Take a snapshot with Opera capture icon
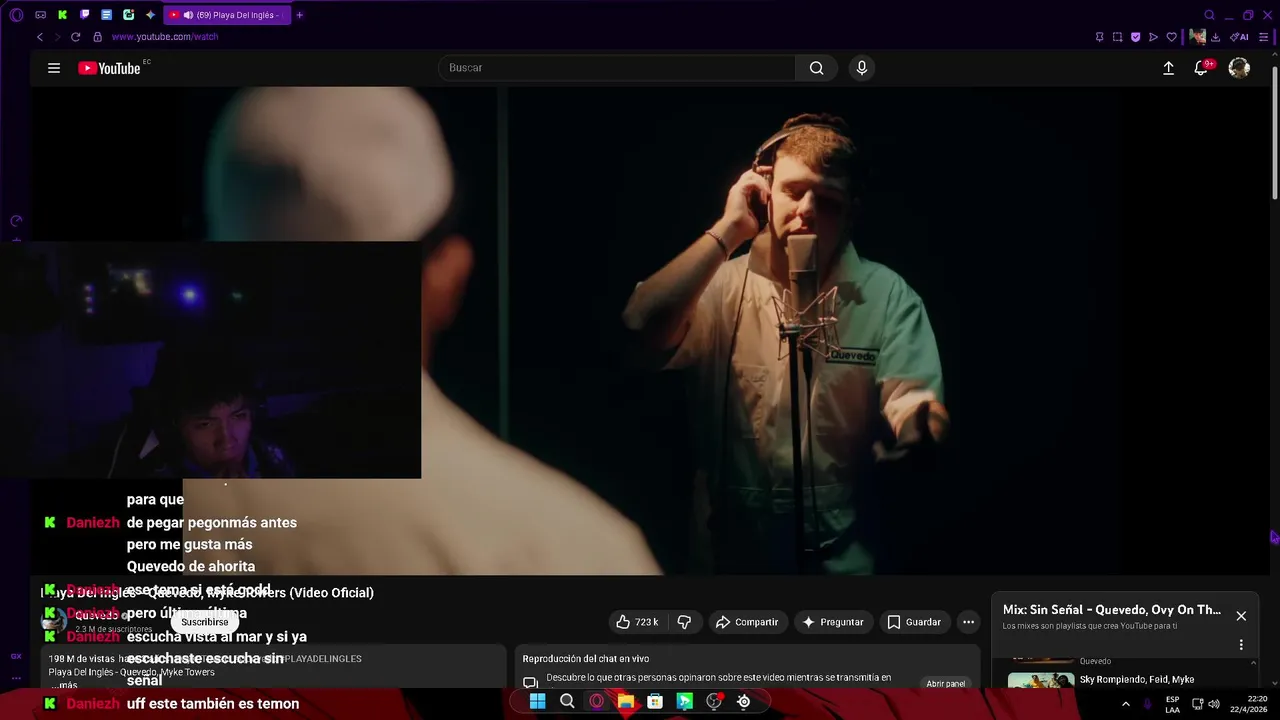Screen dimensions: 1280x720 click(1117, 37)
